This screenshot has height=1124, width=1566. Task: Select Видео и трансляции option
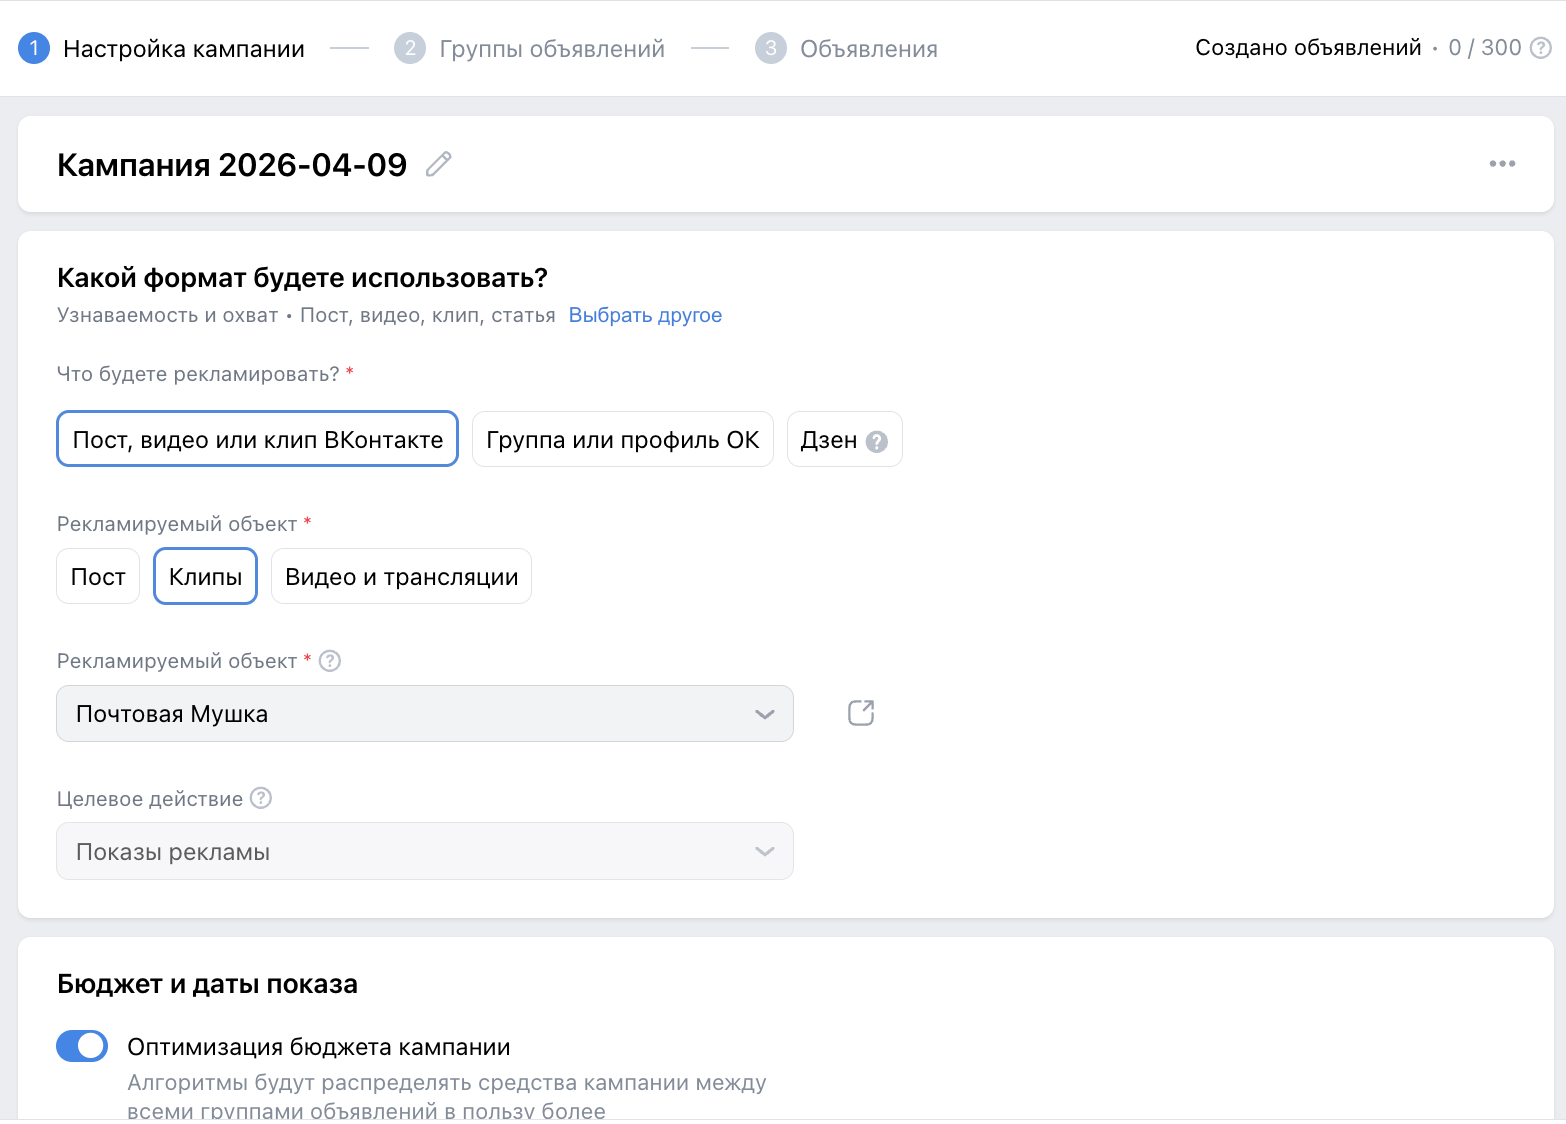point(400,576)
